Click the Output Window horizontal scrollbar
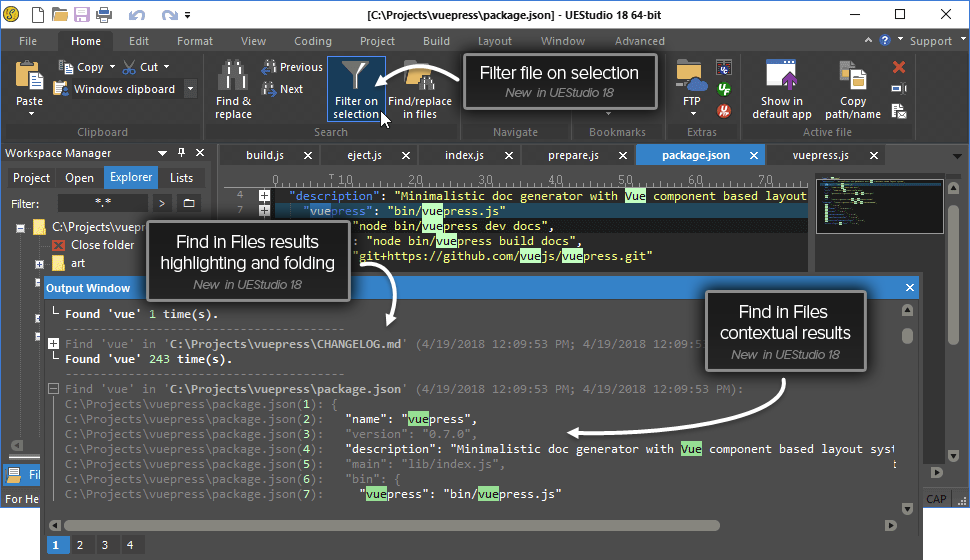This screenshot has width=970, height=560. click(x=392, y=525)
